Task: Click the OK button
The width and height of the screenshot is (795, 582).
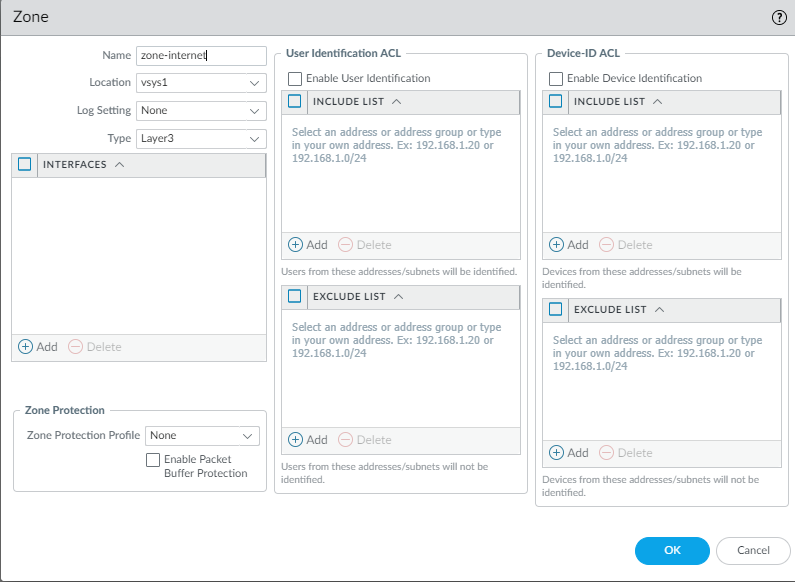Action: [x=672, y=551]
